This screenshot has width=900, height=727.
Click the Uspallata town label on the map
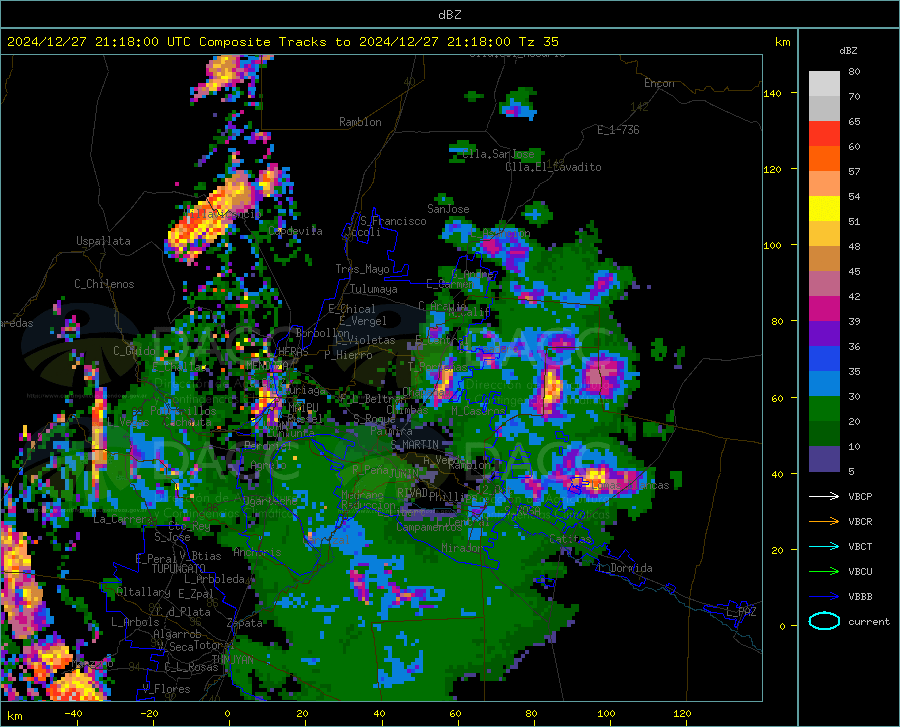[103, 241]
